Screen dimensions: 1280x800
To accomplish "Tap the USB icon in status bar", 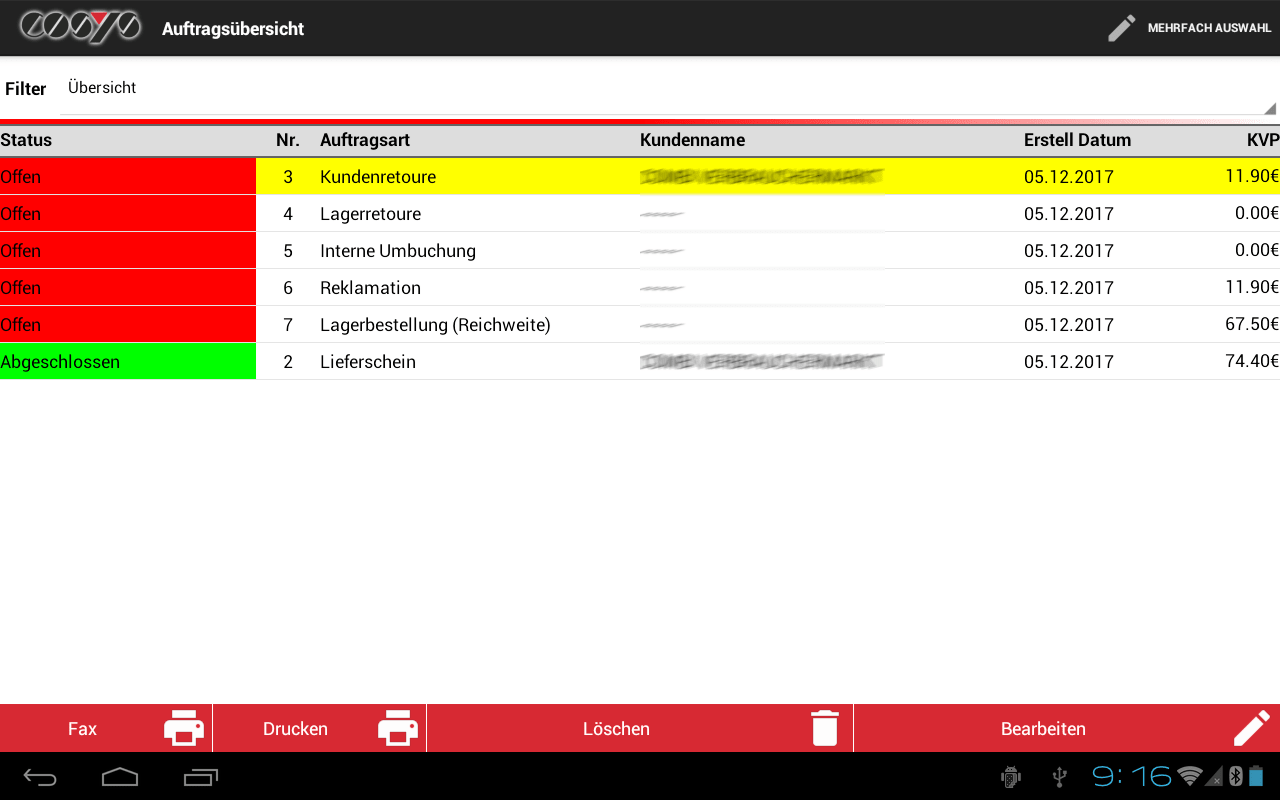I will point(1061,776).
